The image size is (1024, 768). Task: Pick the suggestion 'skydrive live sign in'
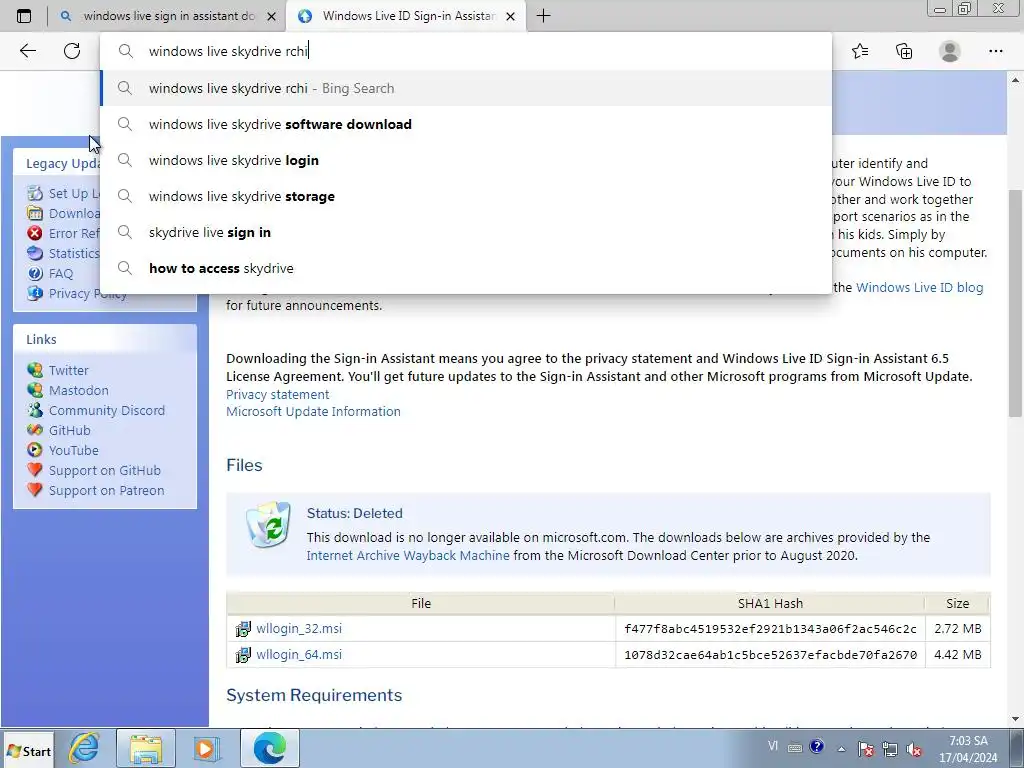coord(466,232)
